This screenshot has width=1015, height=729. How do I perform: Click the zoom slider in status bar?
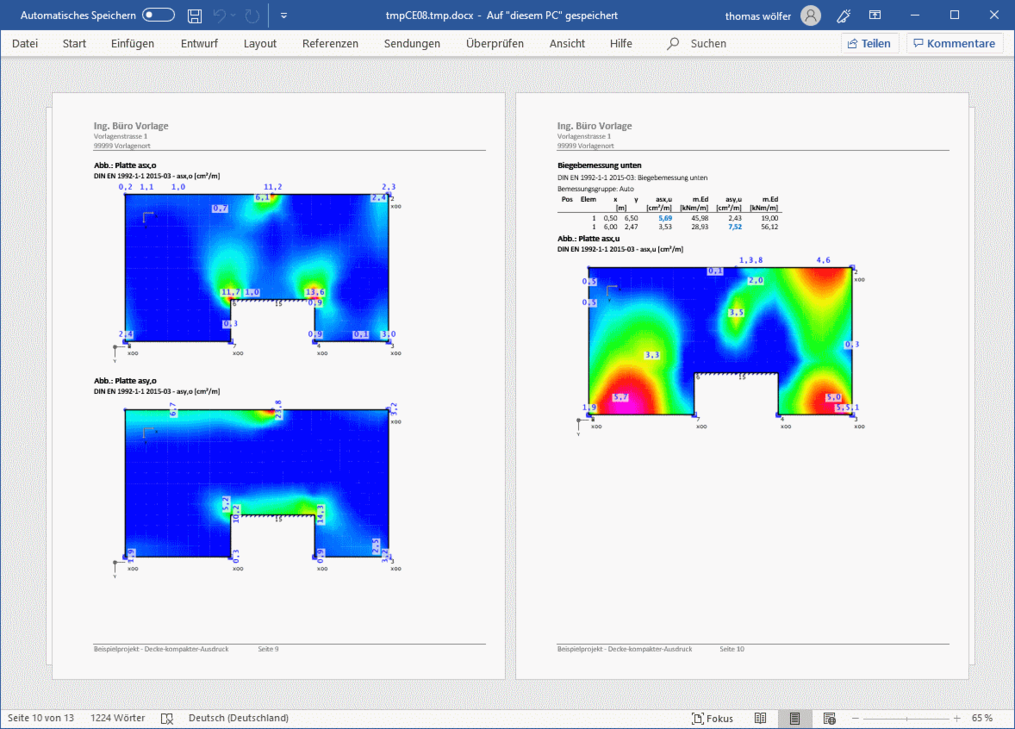[x=906, y=718]
